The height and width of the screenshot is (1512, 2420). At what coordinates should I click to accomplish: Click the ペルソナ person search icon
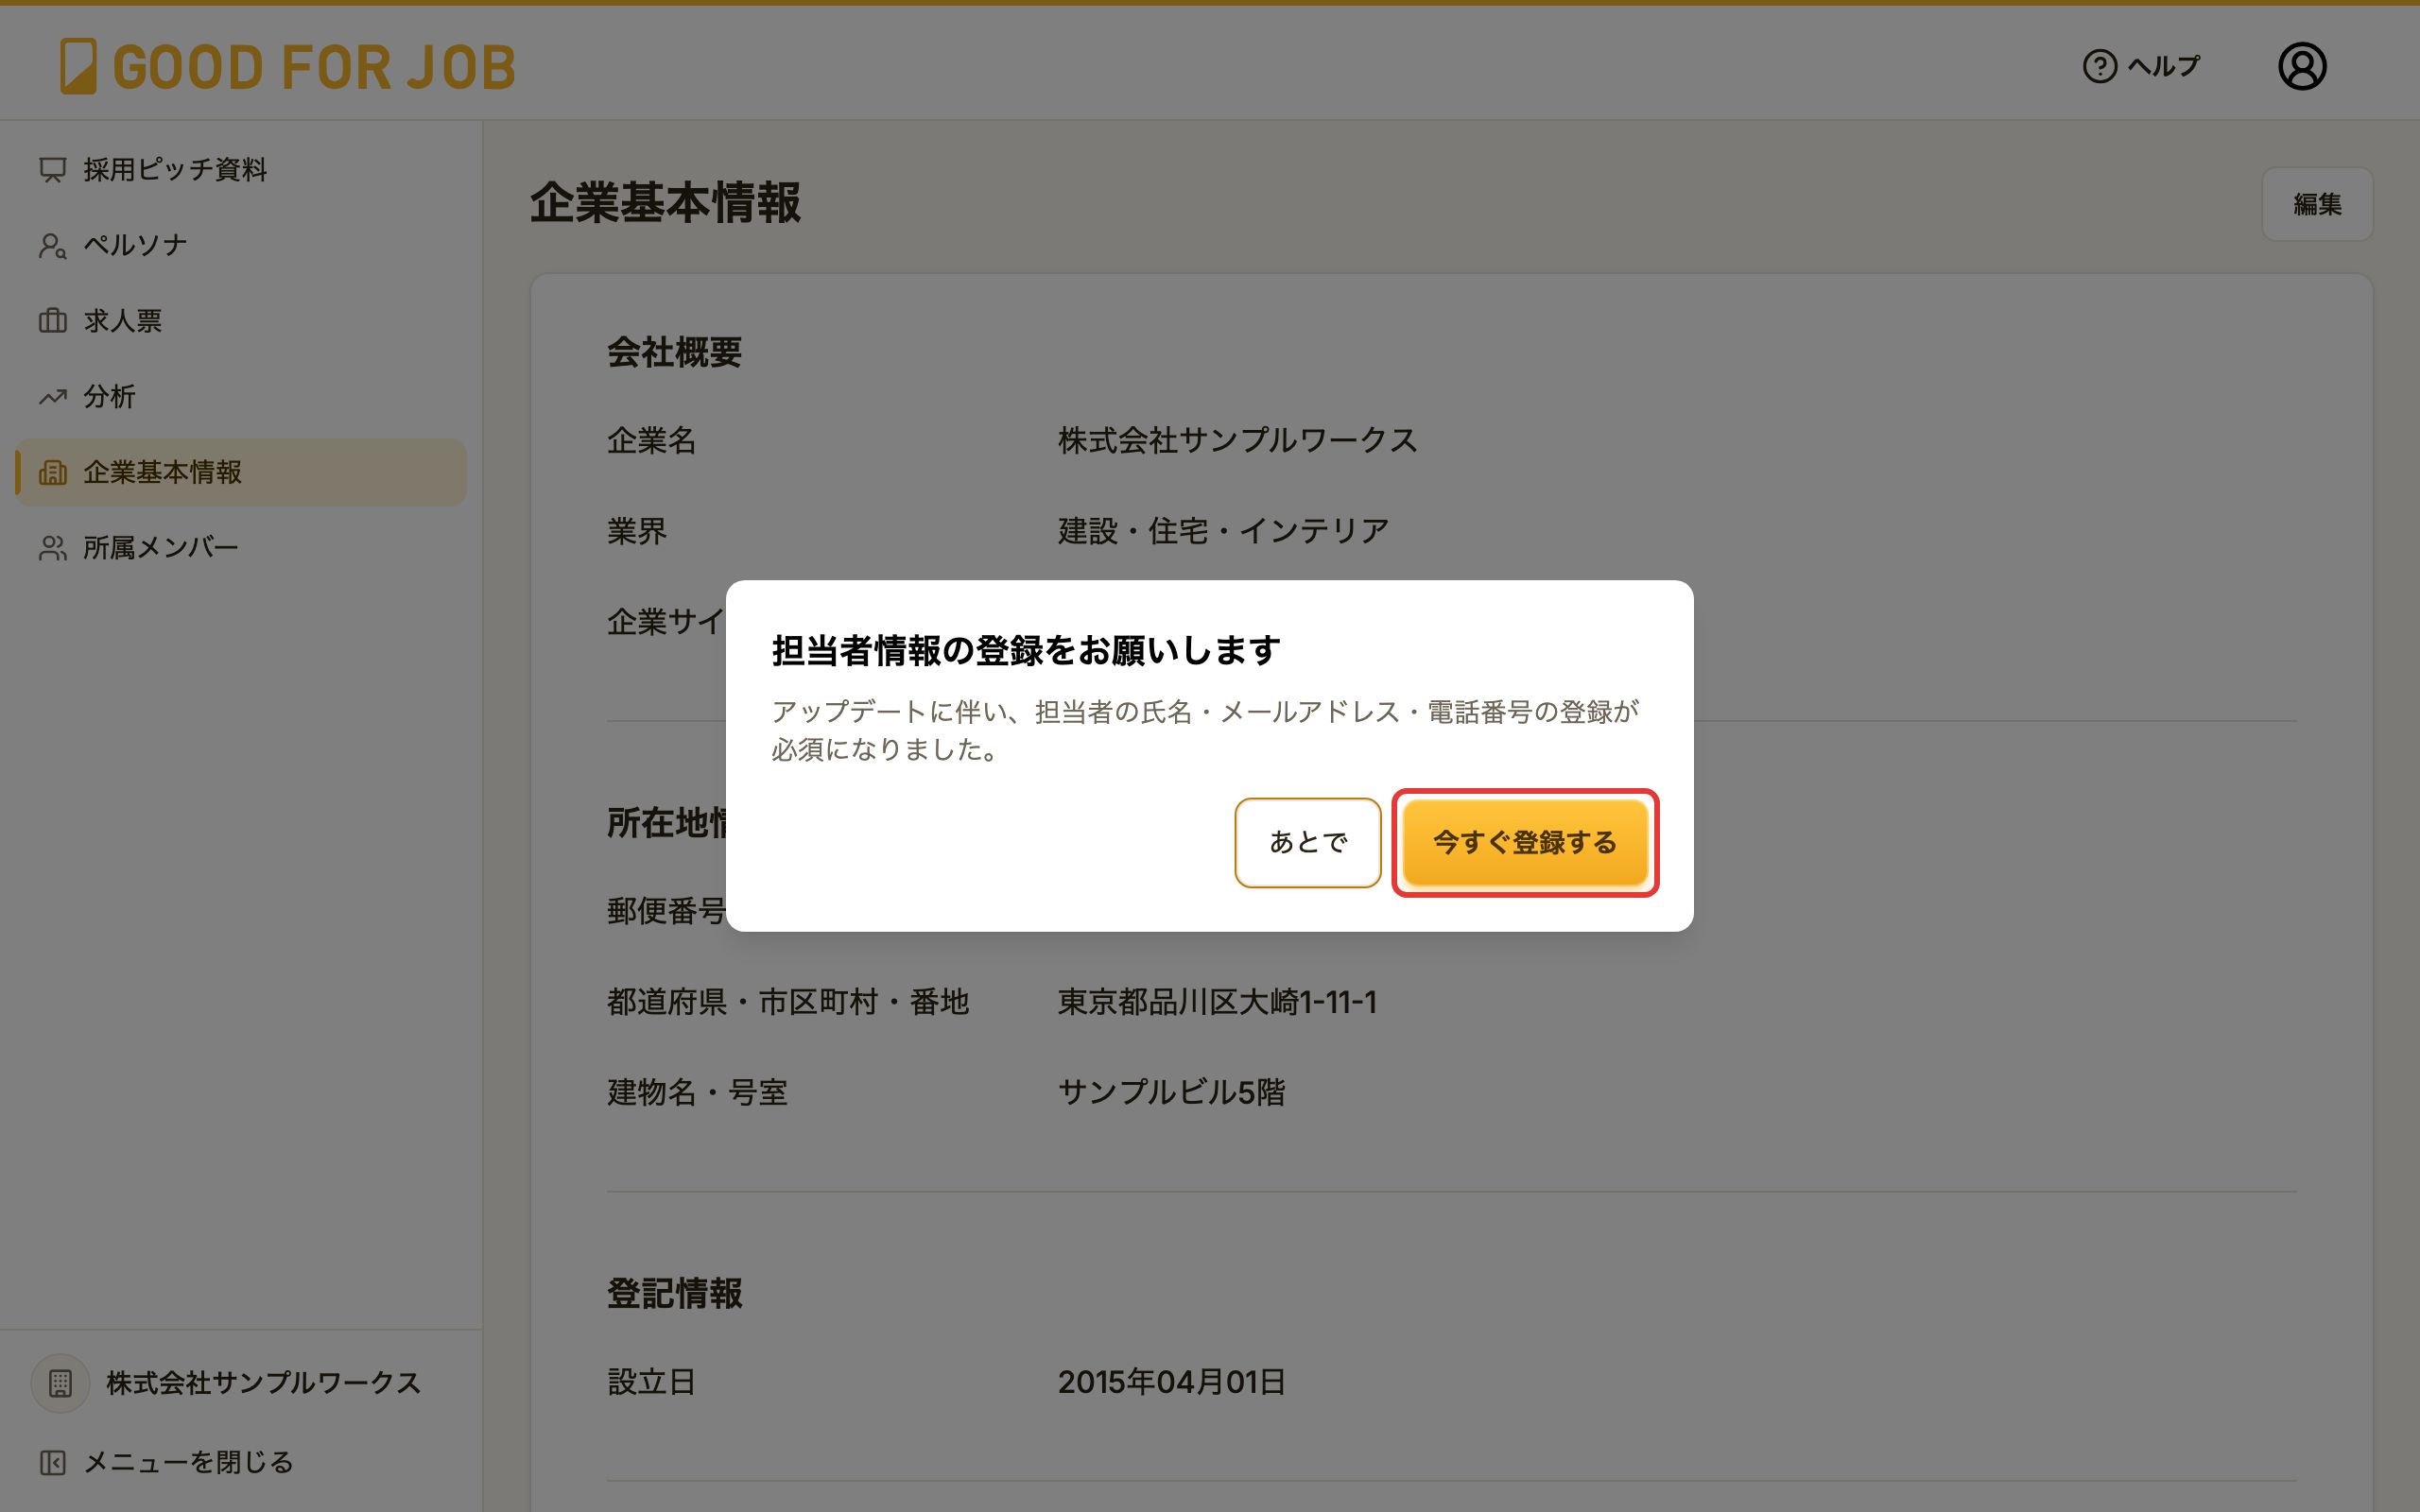click(53, 246)
